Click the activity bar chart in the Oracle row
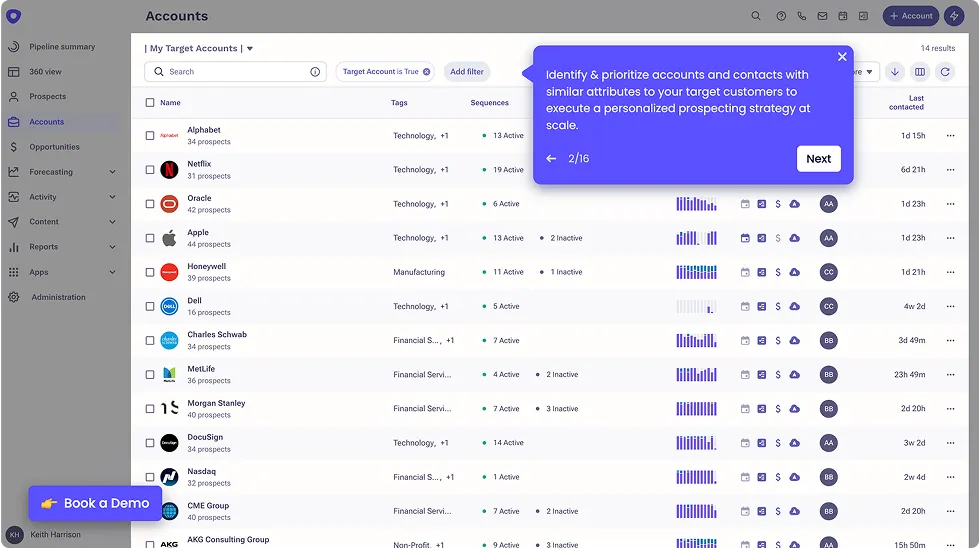Screen dimensions: 979x549 pos(696,204)
